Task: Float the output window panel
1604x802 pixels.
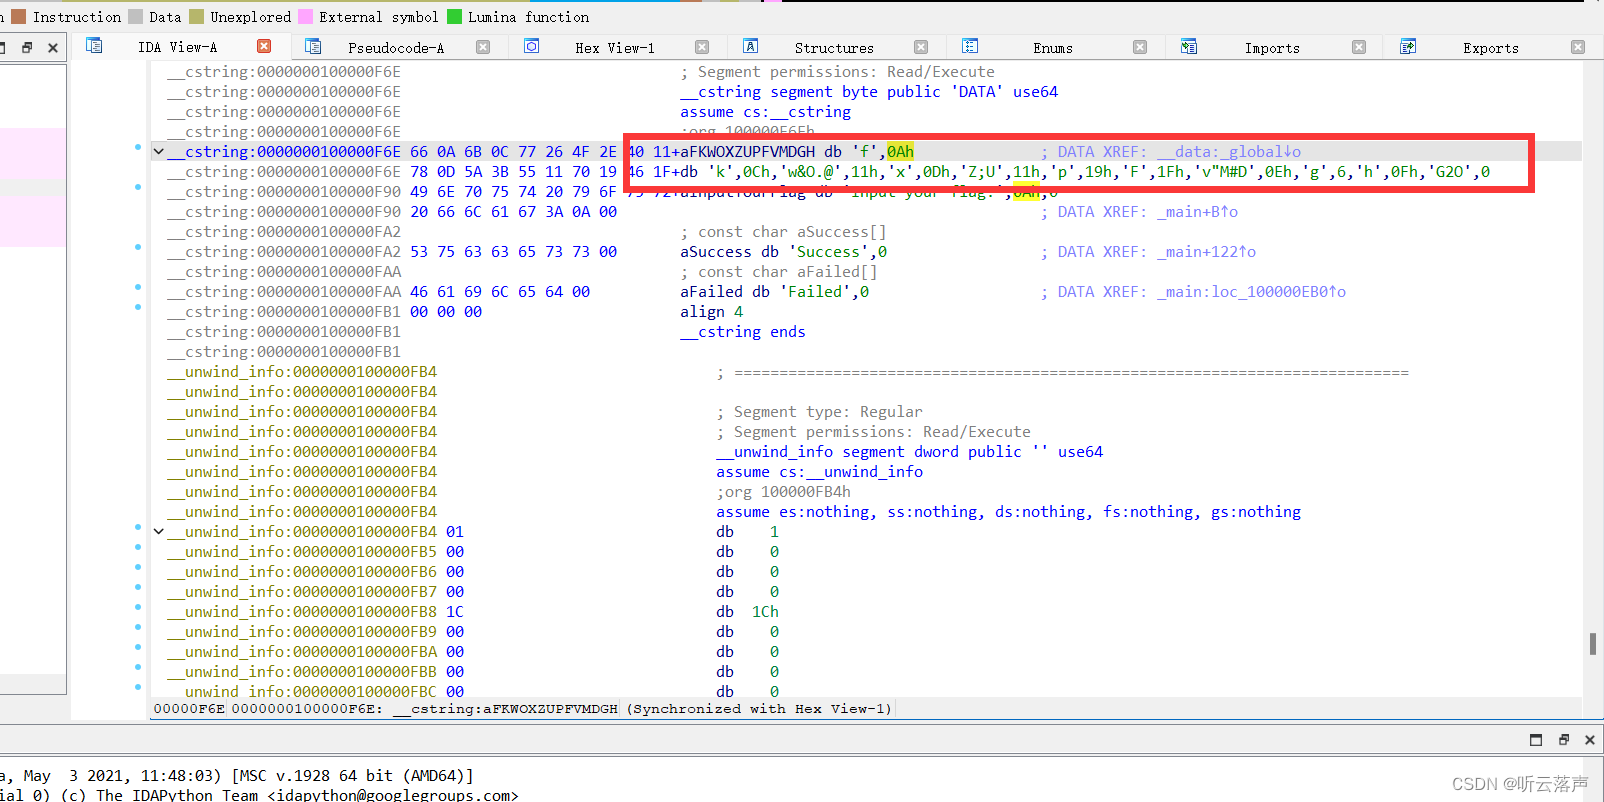Action: 1563,740
